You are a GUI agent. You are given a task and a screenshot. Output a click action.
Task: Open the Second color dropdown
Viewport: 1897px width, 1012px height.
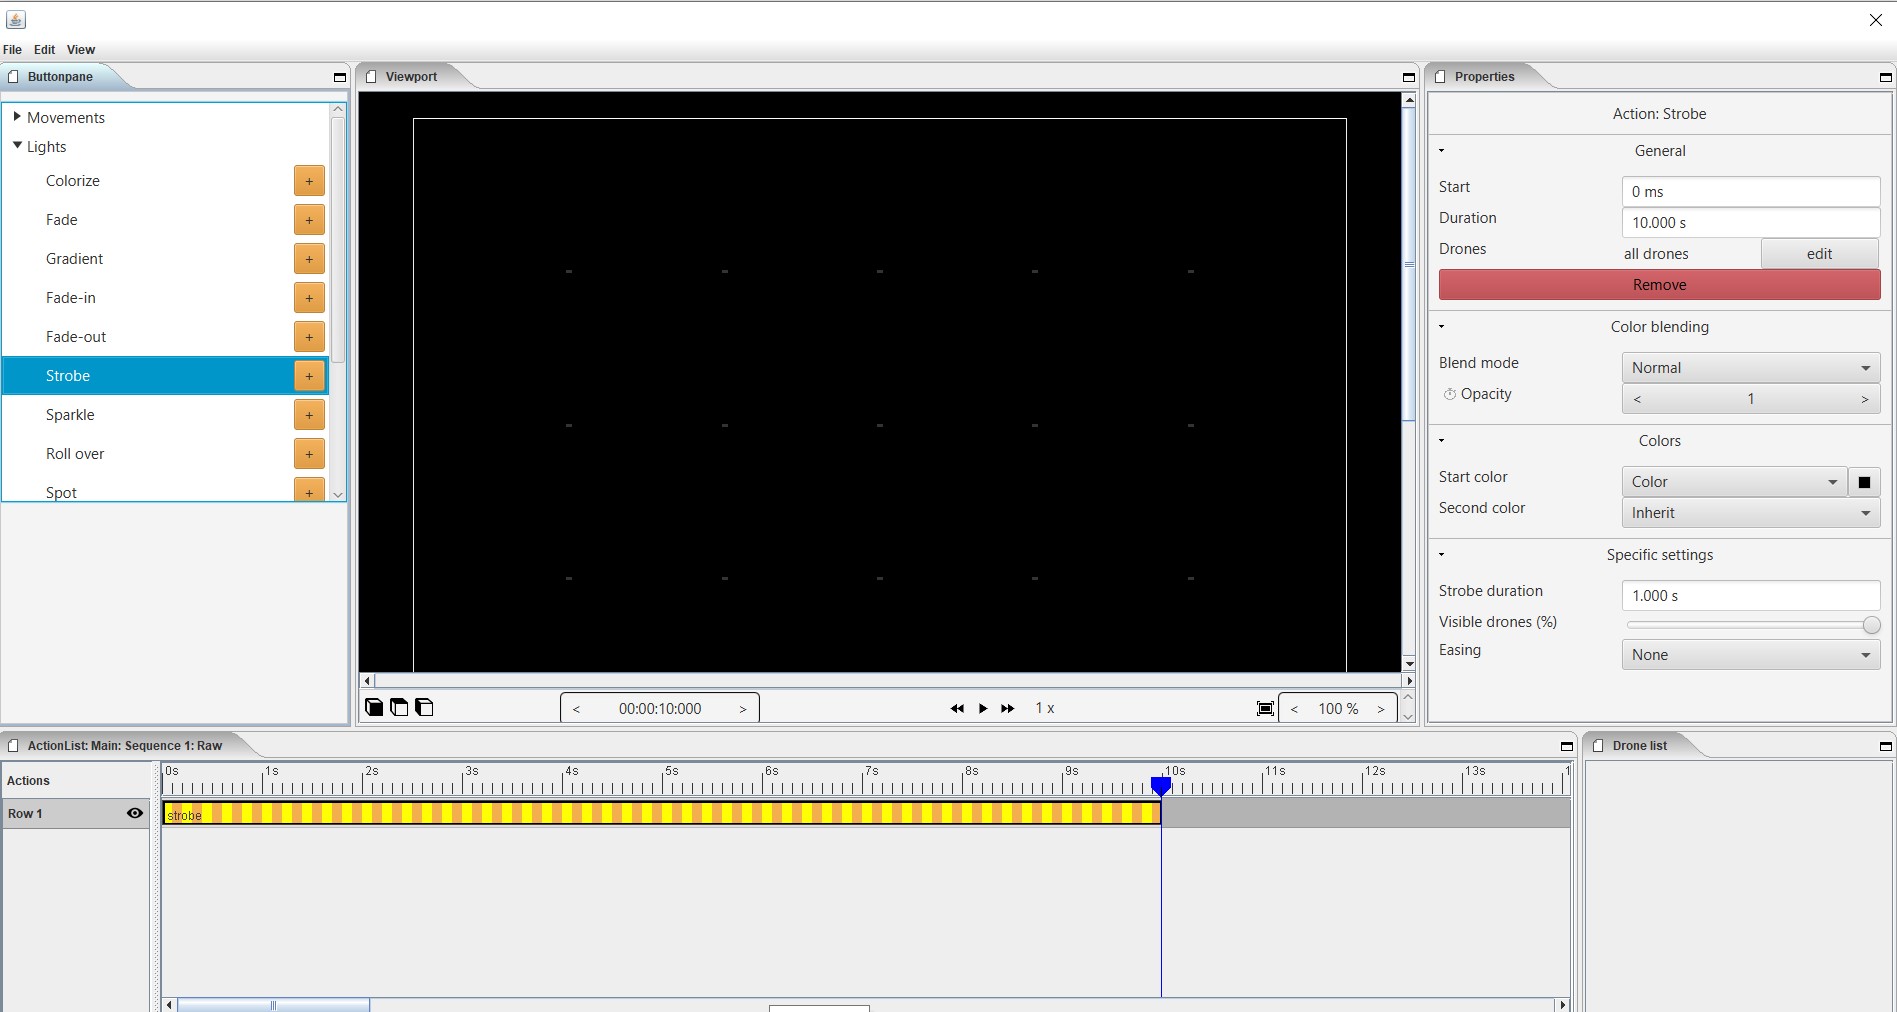1750,513
